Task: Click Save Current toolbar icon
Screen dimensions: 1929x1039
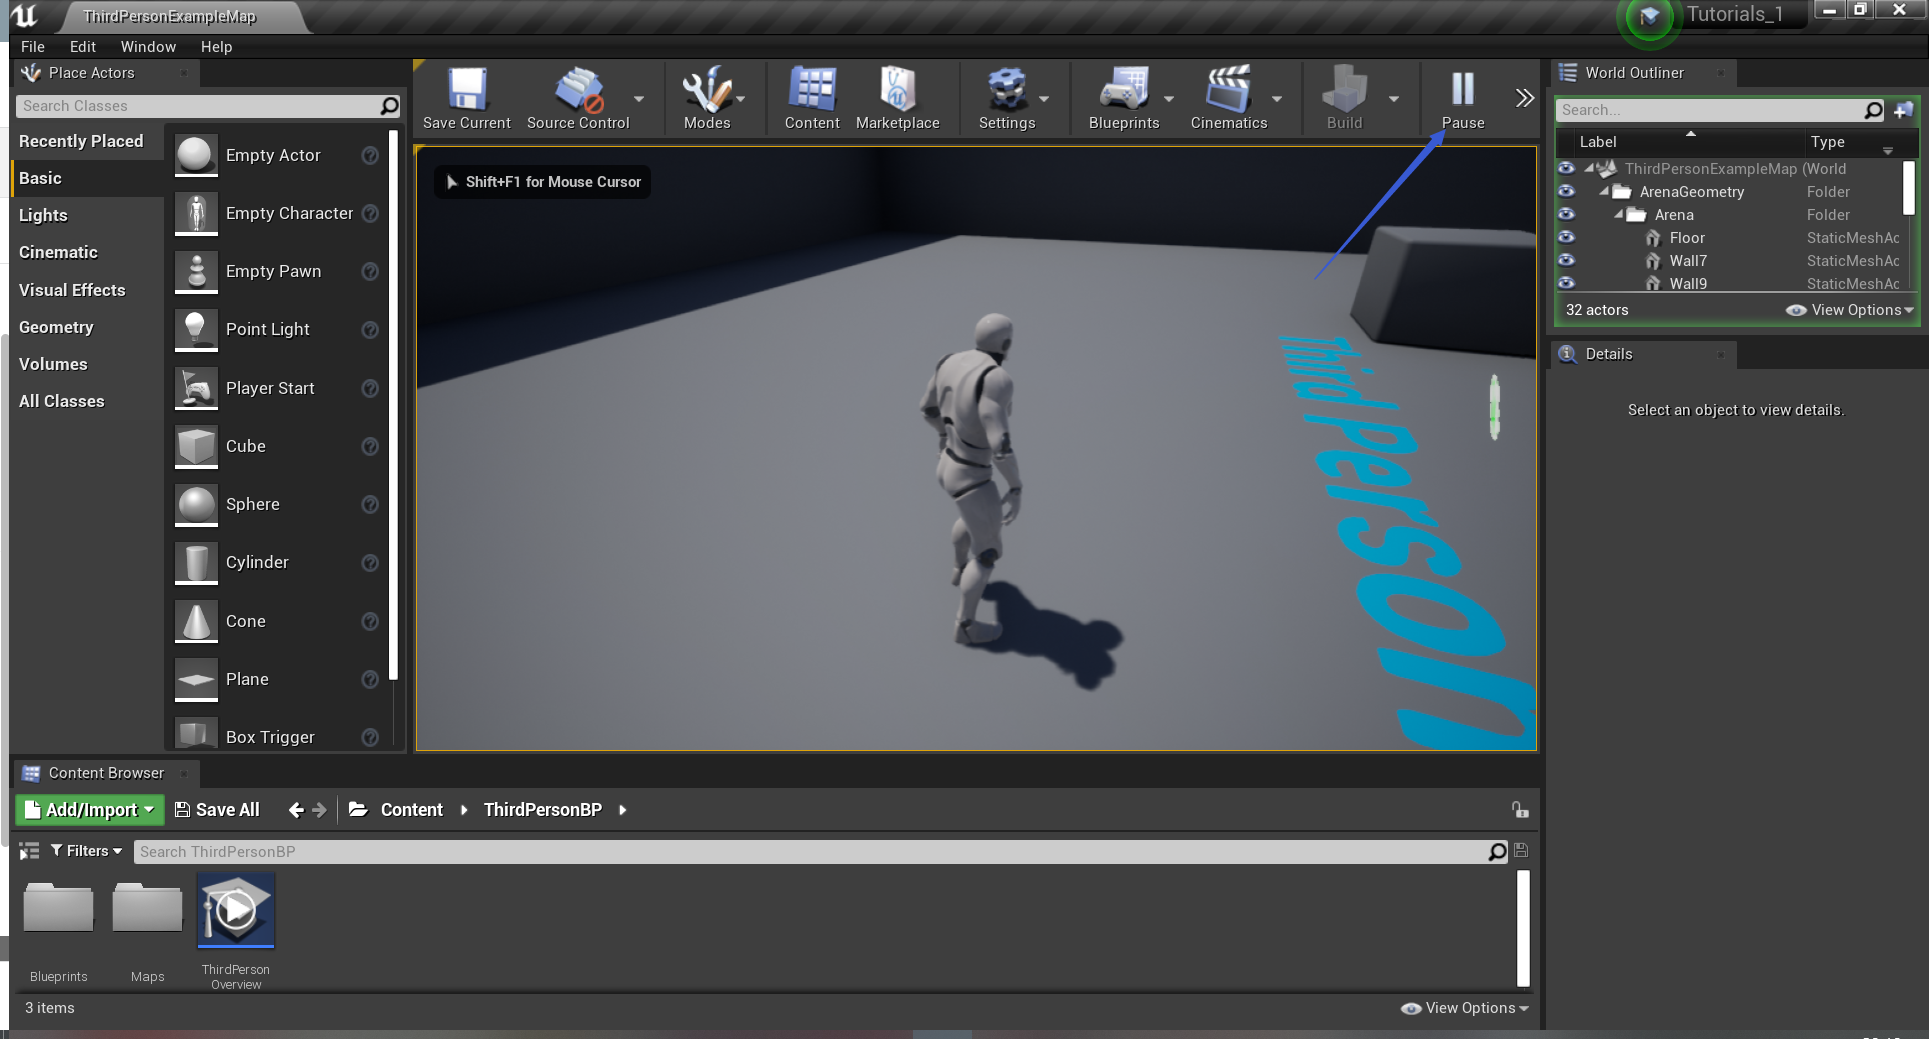Action: pyautogui.click(x=466, y=98)
